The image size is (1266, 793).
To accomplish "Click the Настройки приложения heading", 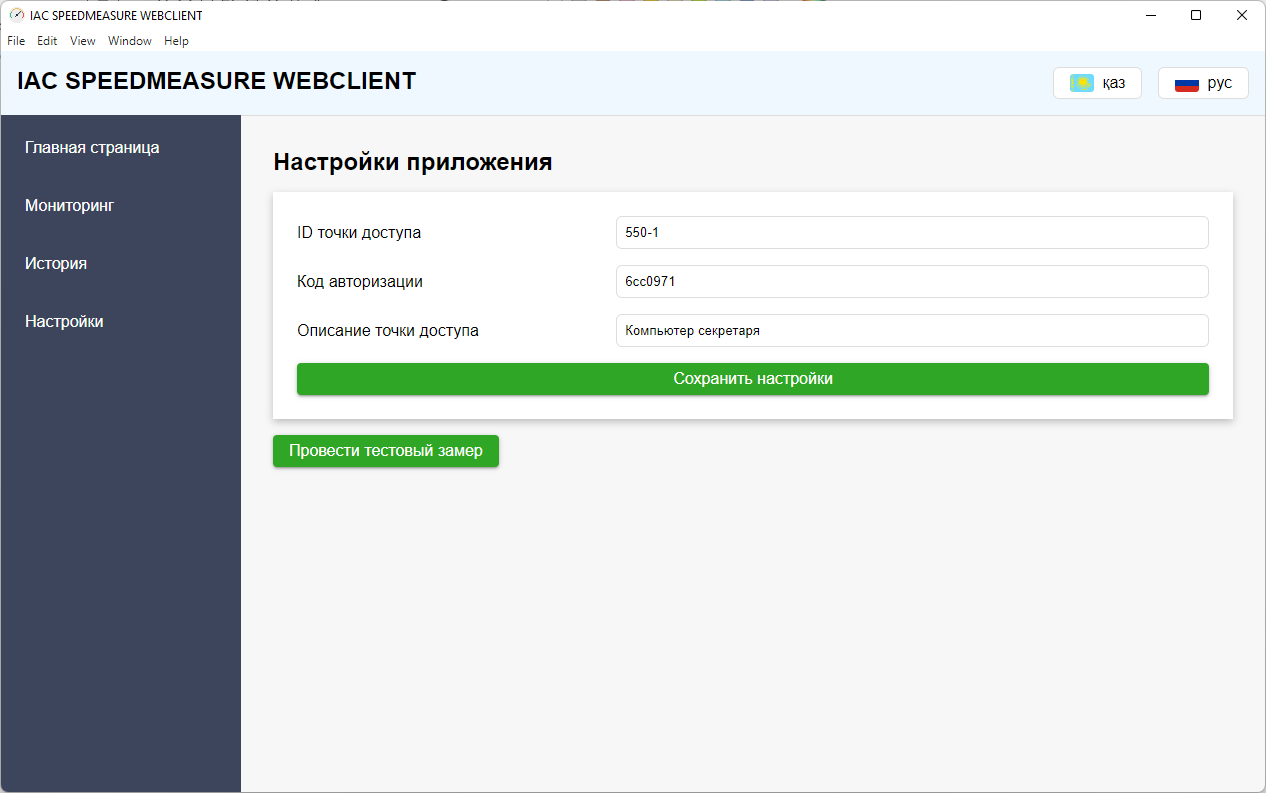I will pos(413,162).
